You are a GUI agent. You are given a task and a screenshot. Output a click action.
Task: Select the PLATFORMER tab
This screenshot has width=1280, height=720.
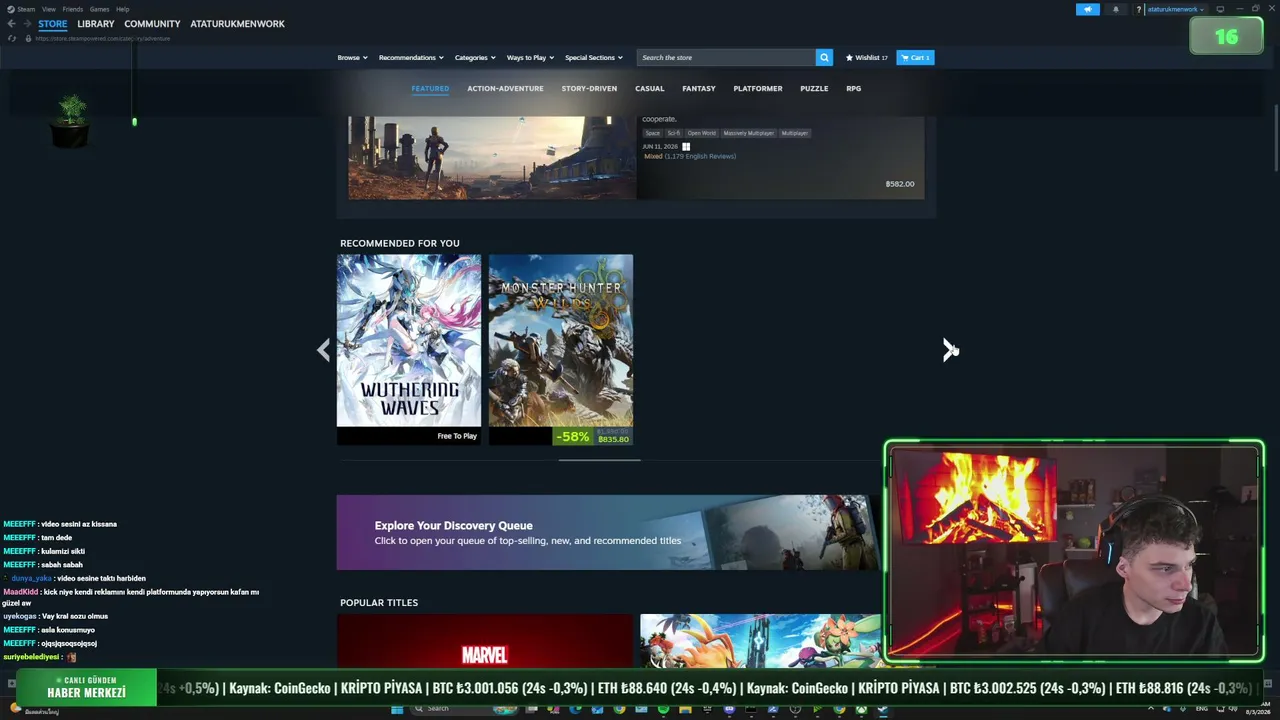click(x=758, y=88)
